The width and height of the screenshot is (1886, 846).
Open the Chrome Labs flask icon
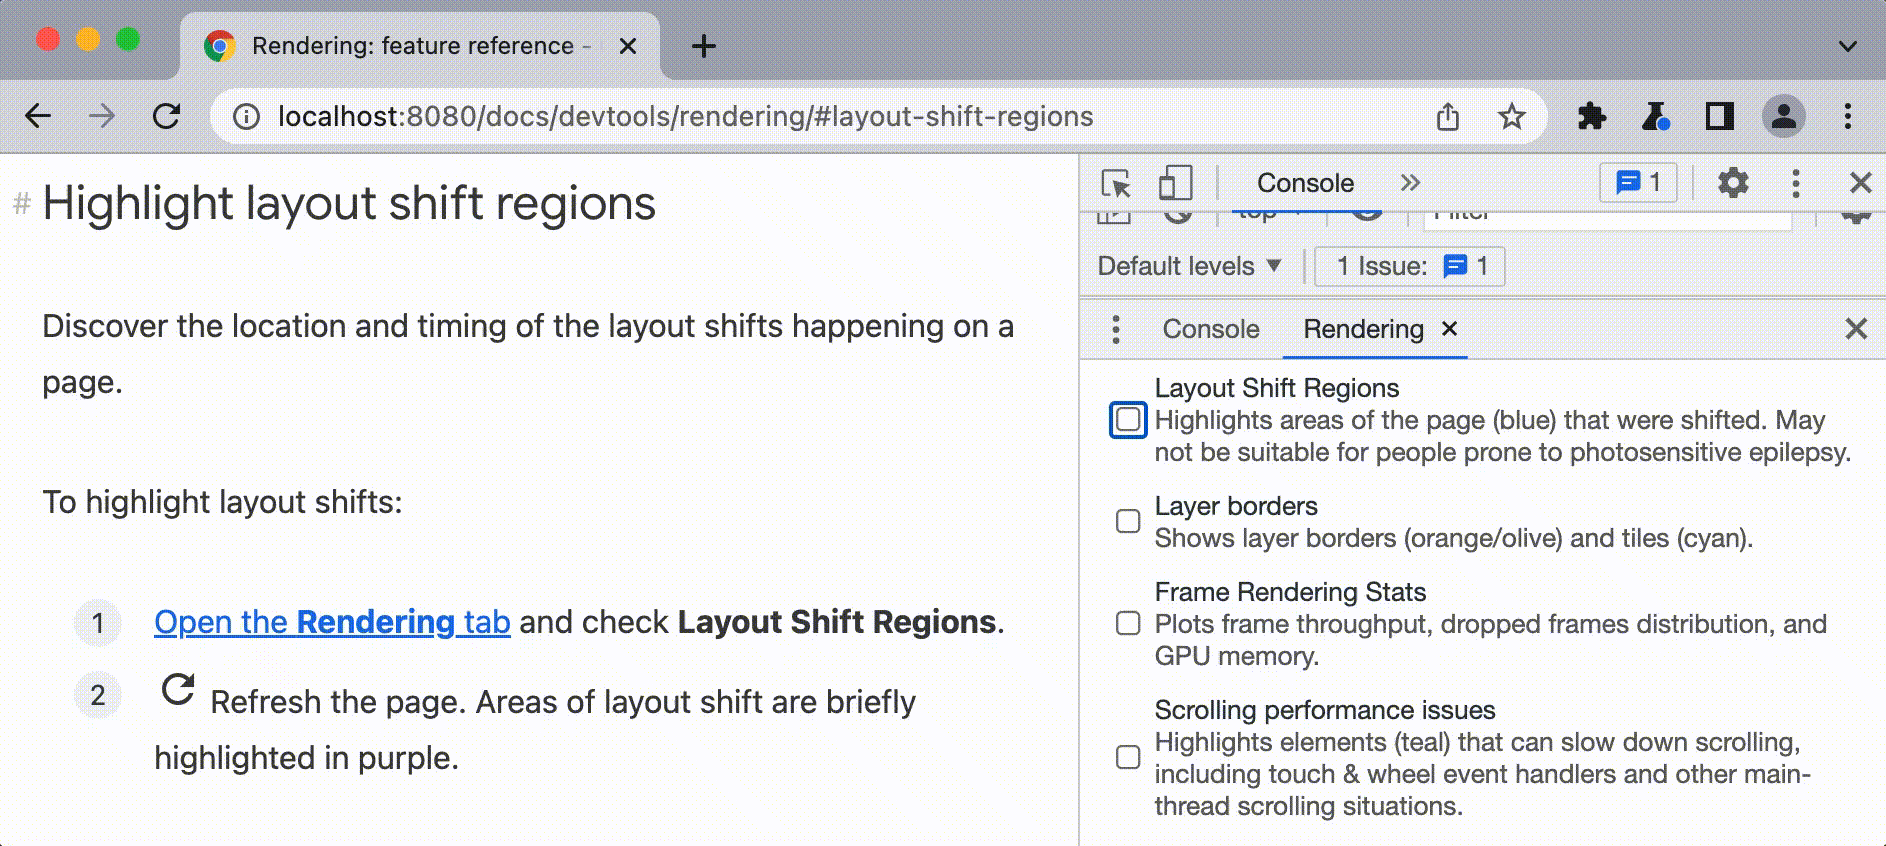(1655, 117)
